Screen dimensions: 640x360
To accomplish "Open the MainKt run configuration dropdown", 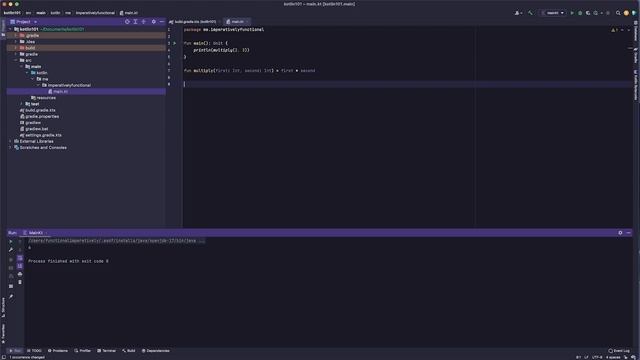I will click(553, 13).
